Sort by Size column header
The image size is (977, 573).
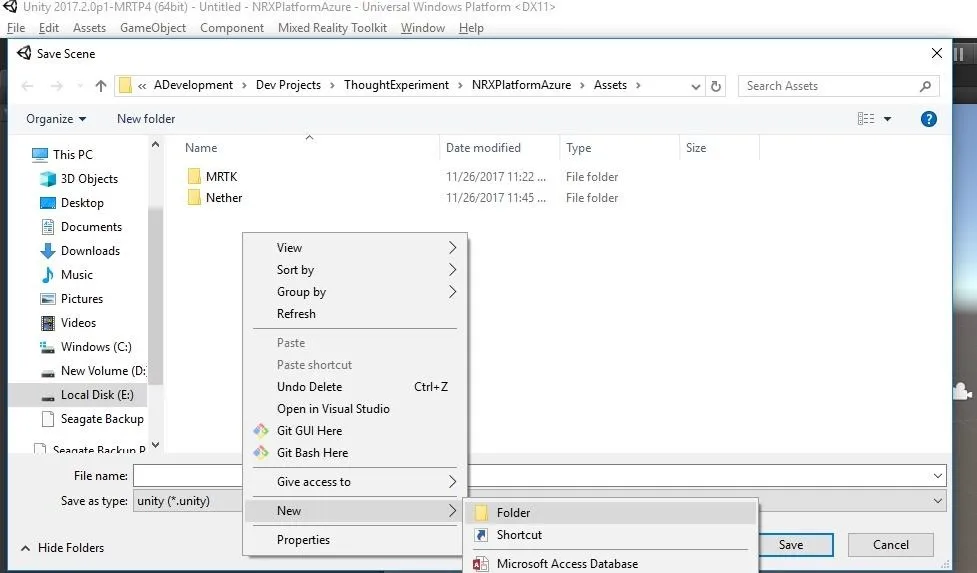click(x=696, y=148)
